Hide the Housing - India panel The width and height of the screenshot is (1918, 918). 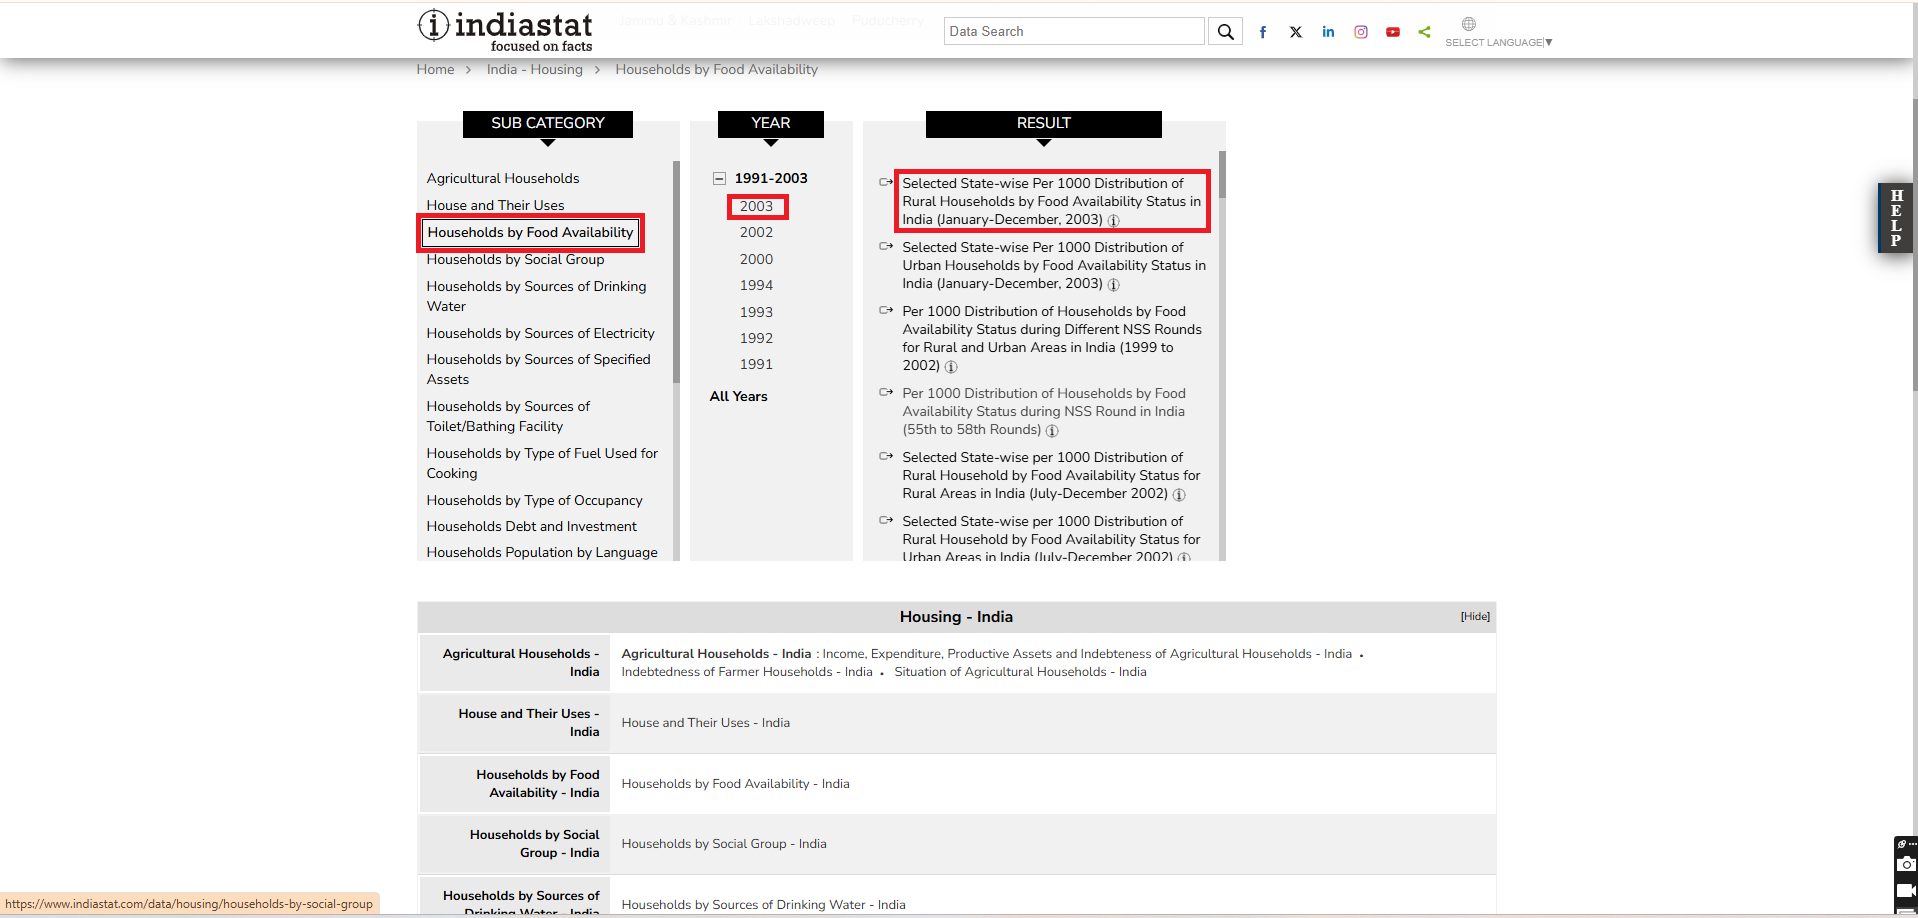tap(1475, 617)
